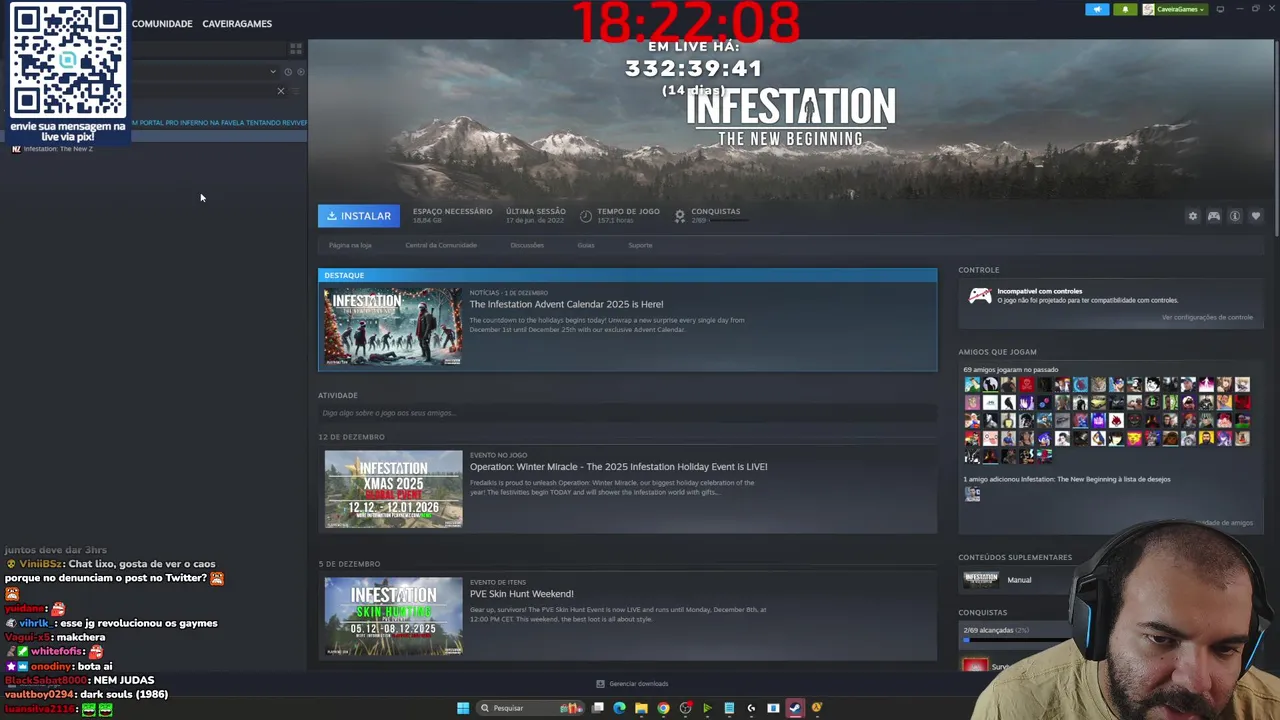Open Half-Life lambda app on taskbar
1280x720 pixels.
(817, 708)
